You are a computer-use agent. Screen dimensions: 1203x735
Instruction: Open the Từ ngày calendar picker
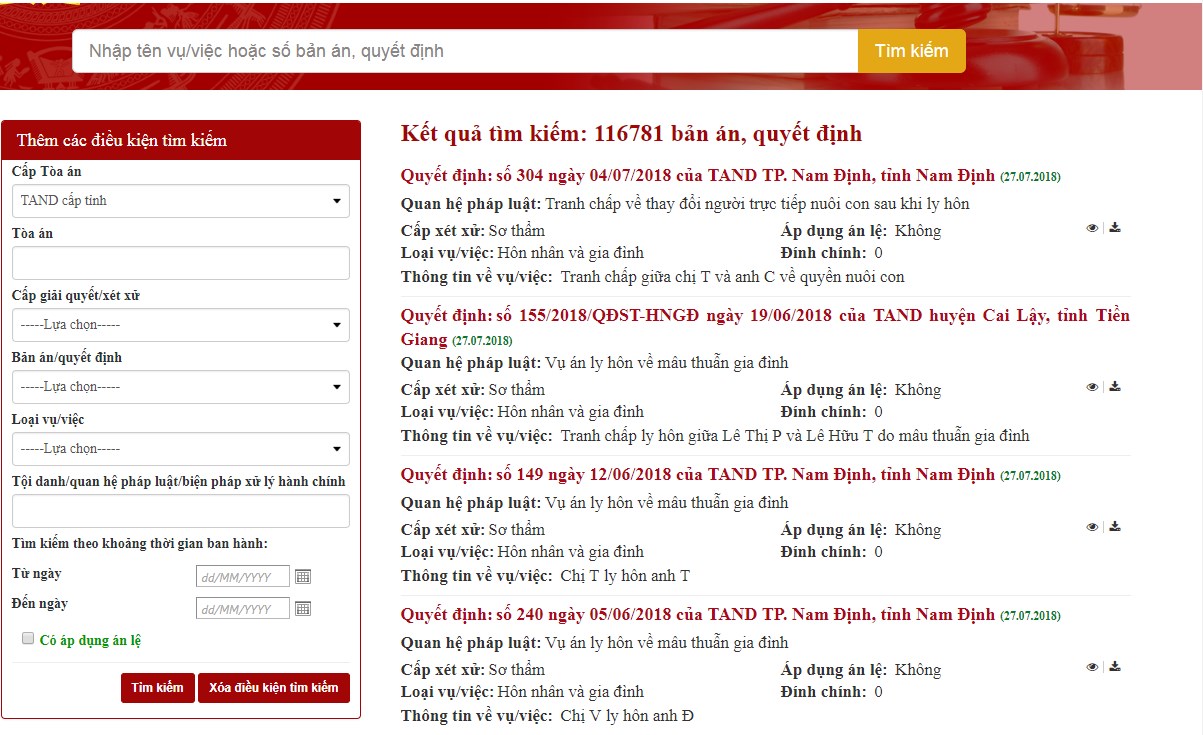[303, 577]
